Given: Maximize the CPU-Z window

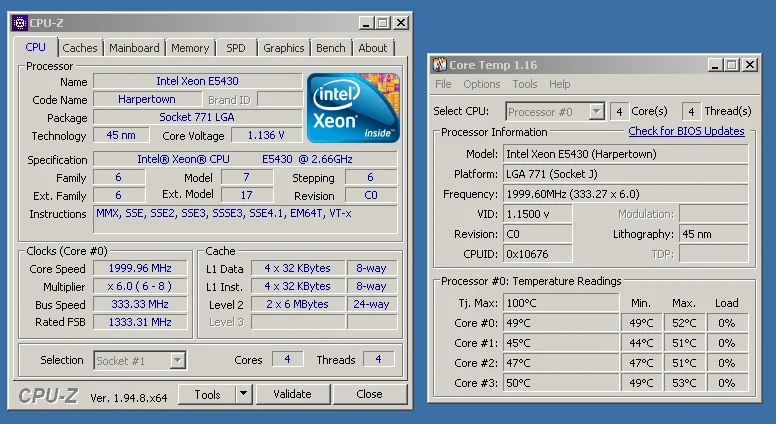Looking at the screenshot, I should pyautogui.click(x=383, y=23).
